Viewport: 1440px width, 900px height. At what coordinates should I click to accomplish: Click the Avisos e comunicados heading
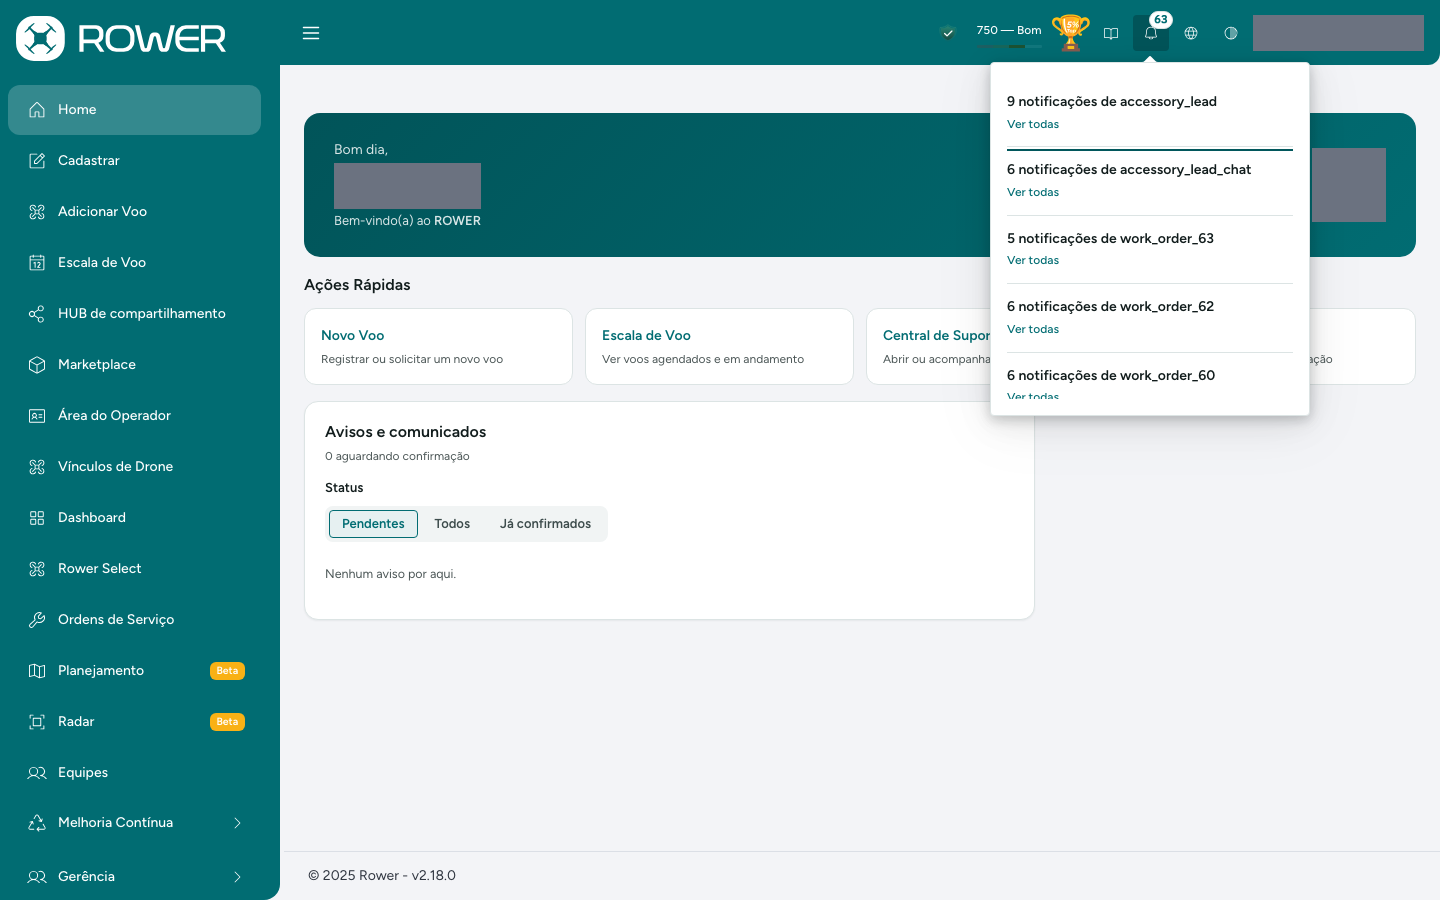405,432
